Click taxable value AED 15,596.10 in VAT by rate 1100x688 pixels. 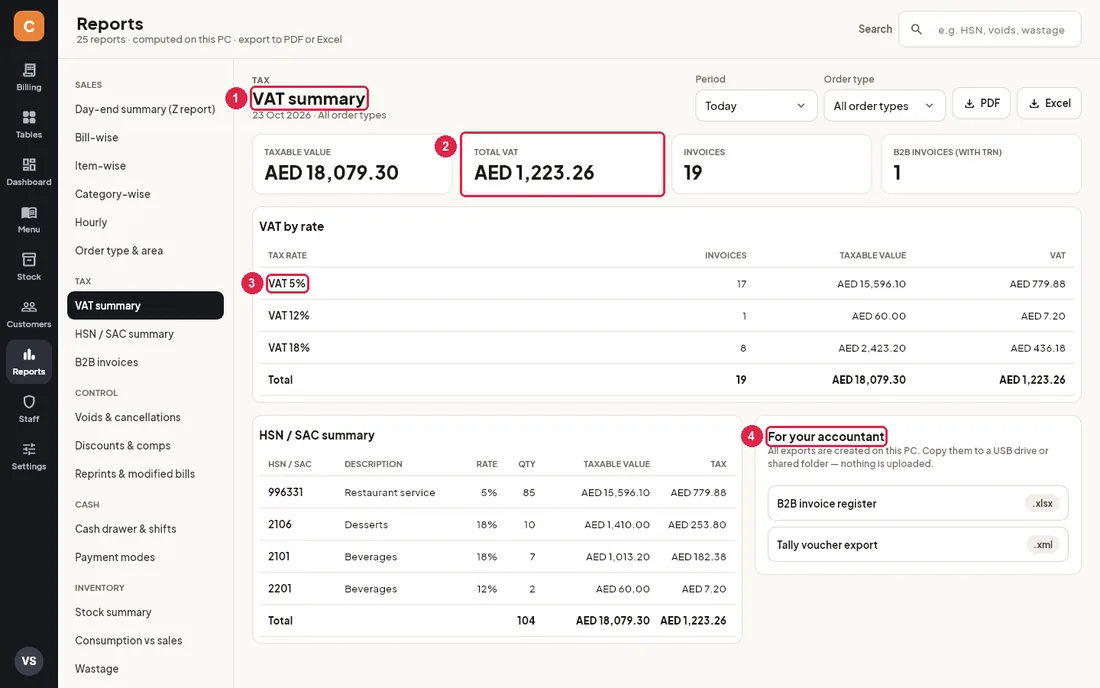tap(871, 284)
